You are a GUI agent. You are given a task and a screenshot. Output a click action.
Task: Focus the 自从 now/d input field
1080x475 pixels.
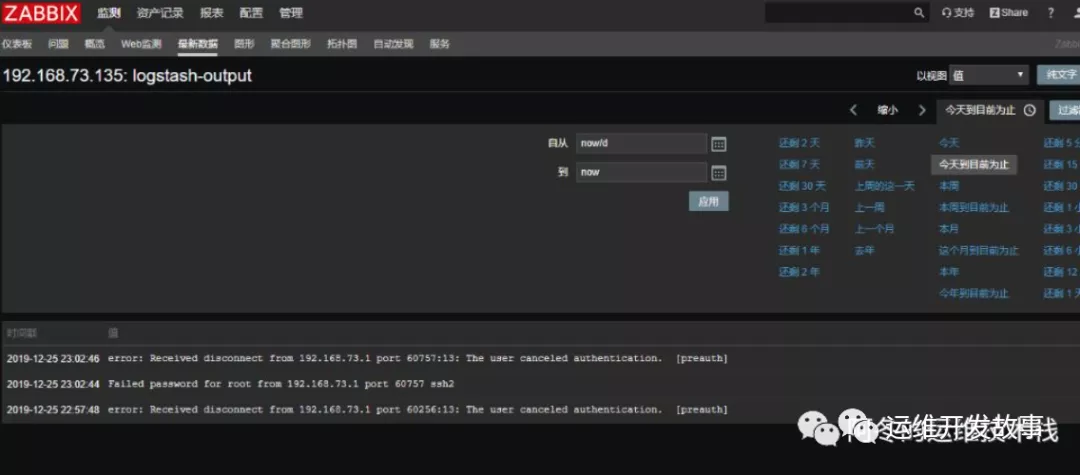pyautogui.click(x=641, y=143)
